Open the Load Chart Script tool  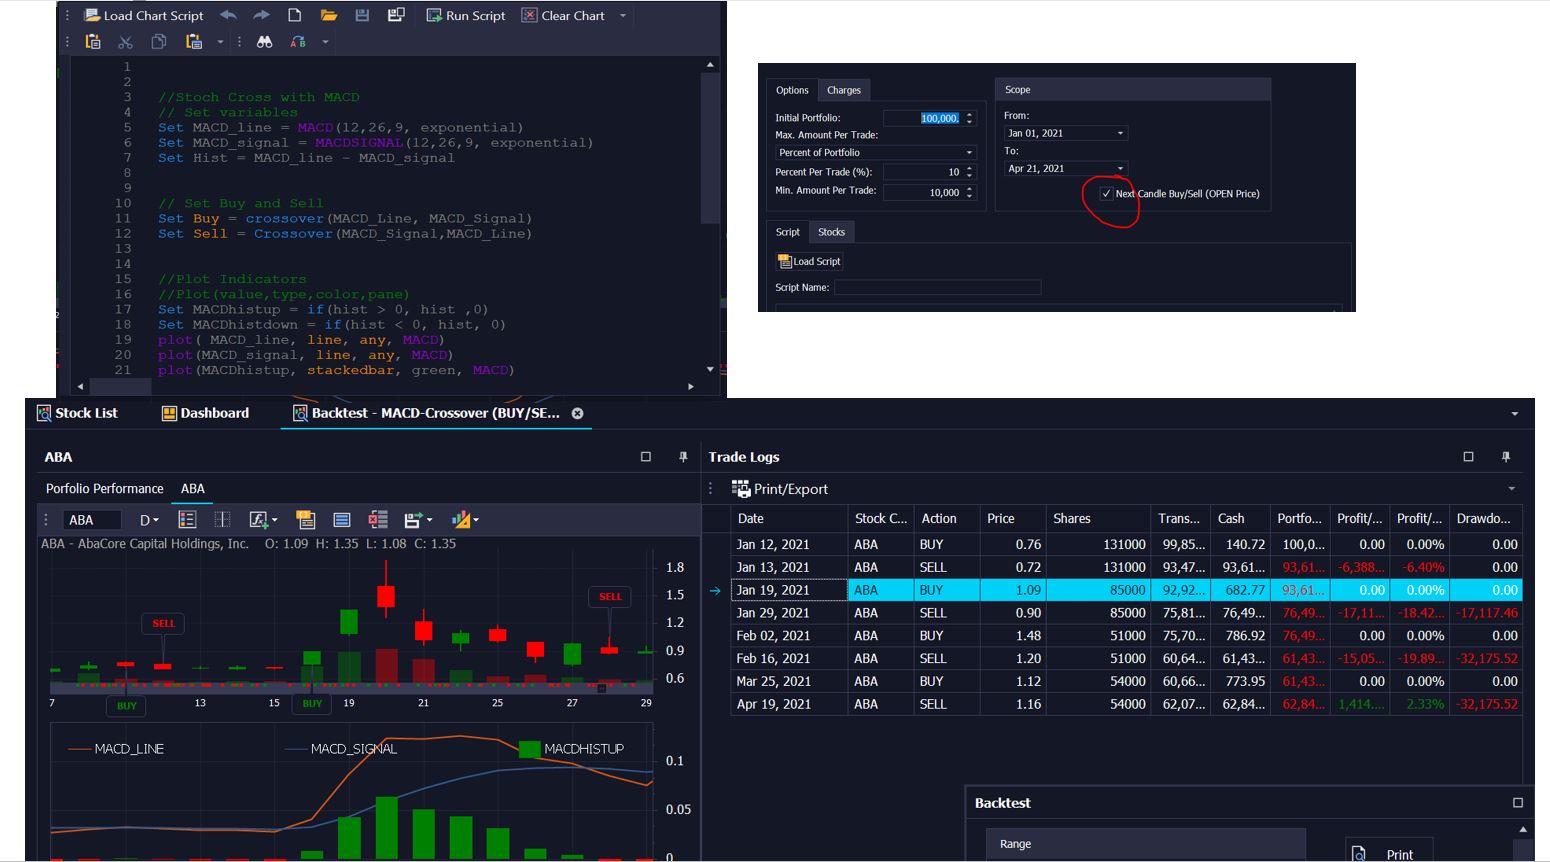144,16
